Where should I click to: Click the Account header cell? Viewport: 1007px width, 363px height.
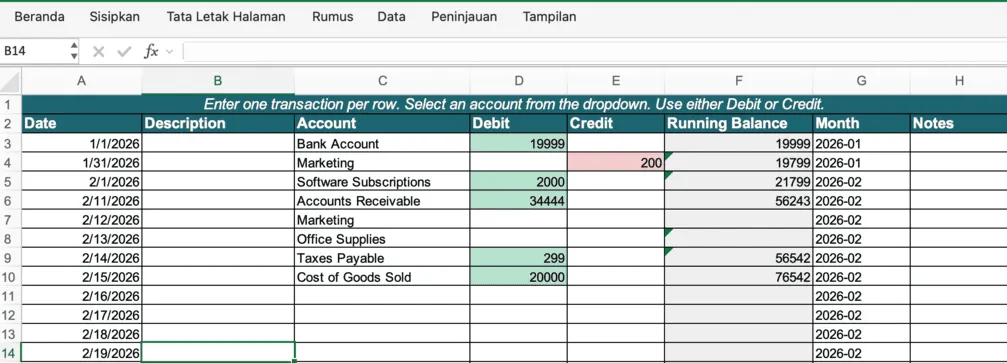(382, 123)
